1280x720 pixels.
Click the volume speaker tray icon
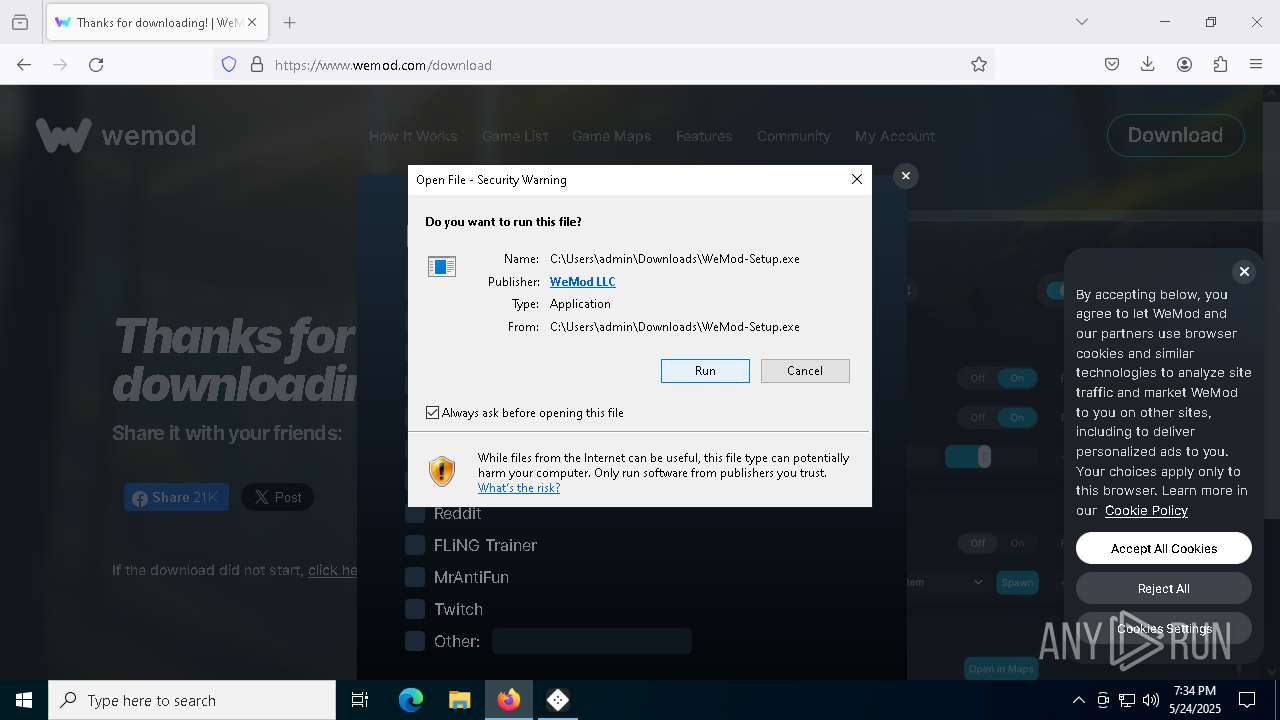coord(1151,700)
